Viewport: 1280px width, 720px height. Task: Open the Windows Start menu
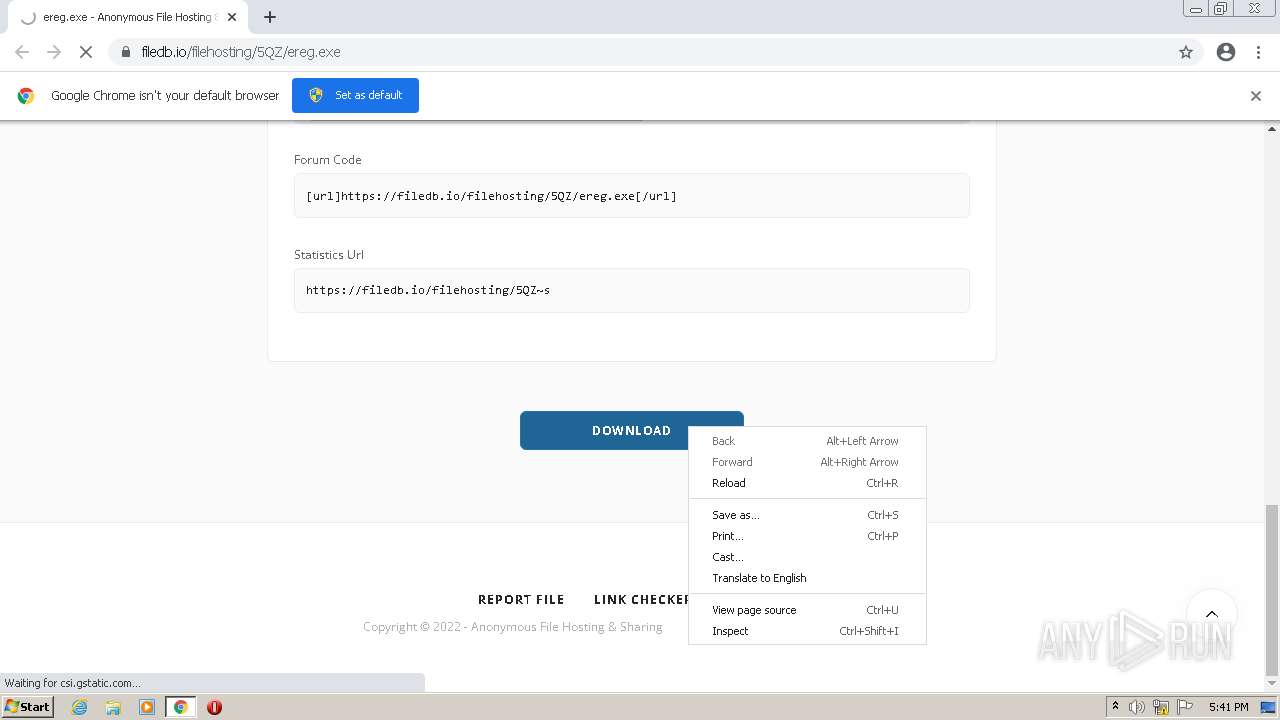tap(28, 706)
